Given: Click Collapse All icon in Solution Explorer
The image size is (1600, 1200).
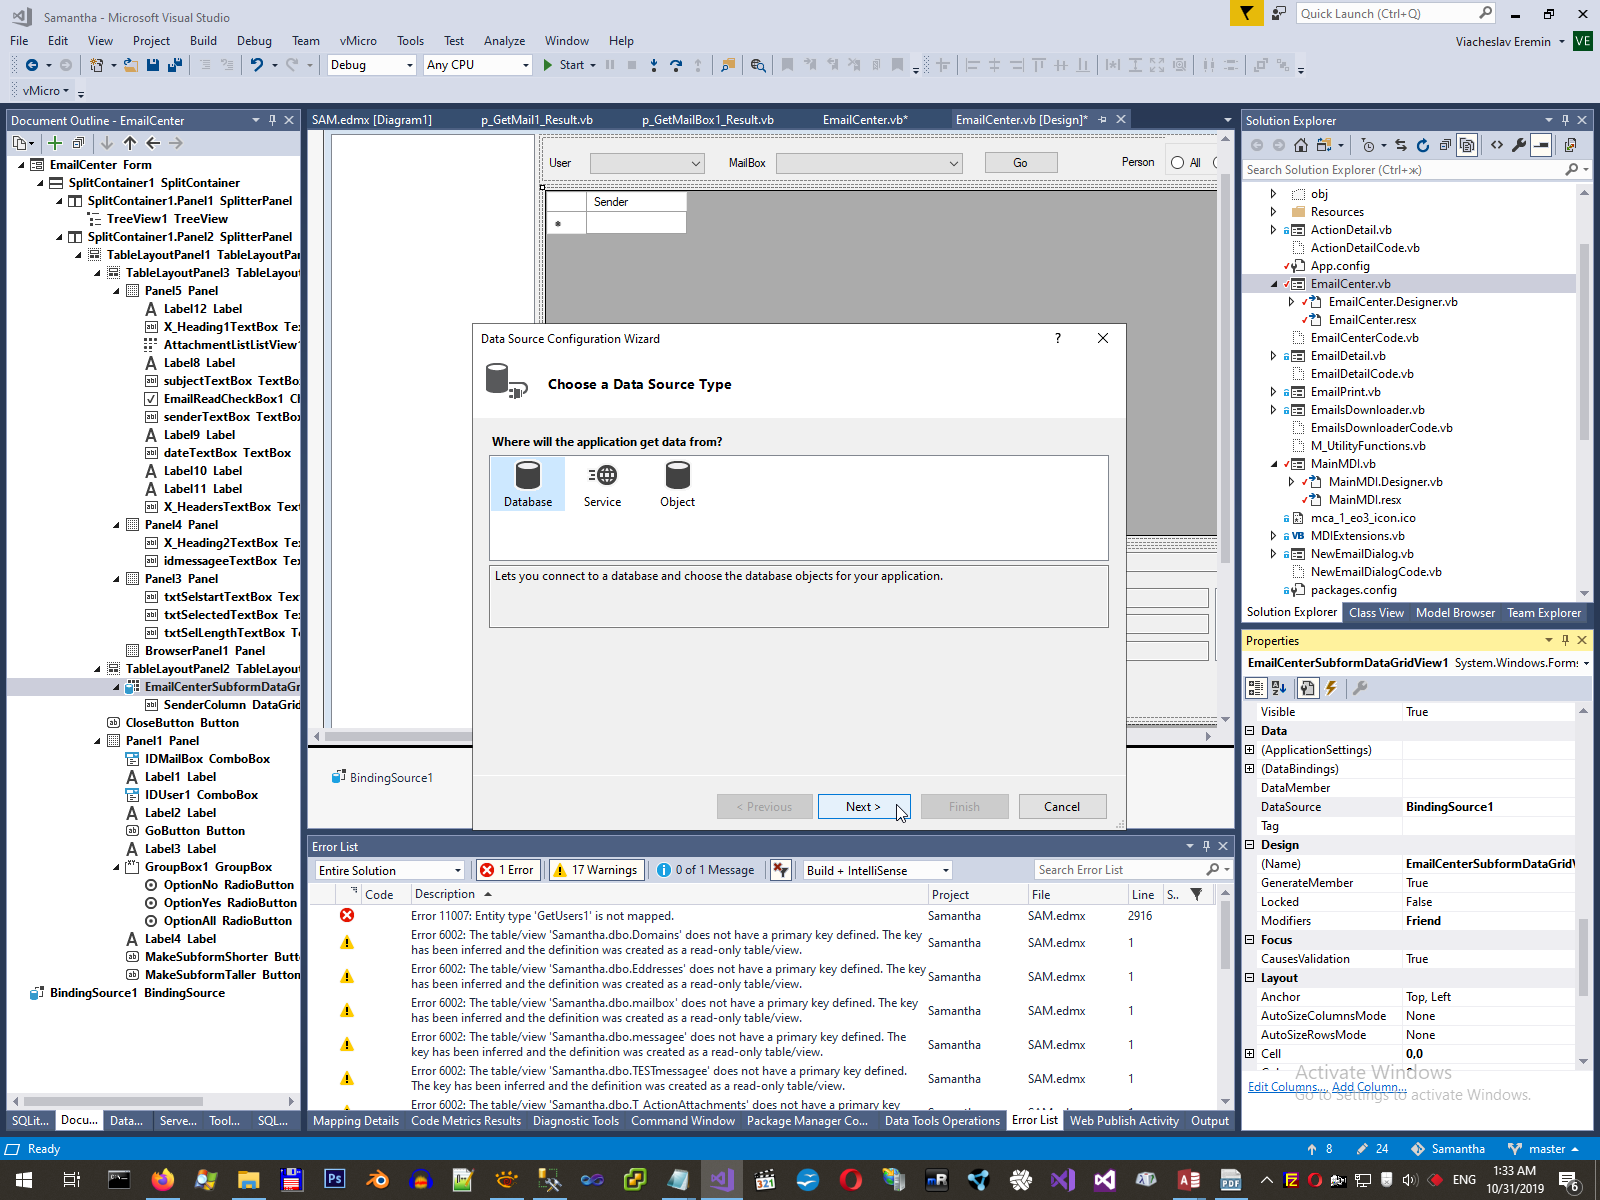Looking at the screenshot, I should (x=1445, y=145).
